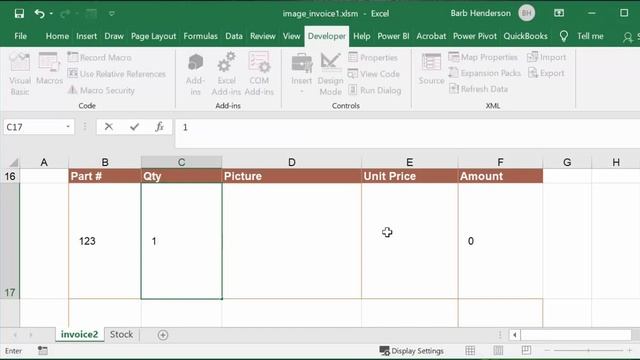
Task: Toggle Design Mode
Action: tap(331, 73)
